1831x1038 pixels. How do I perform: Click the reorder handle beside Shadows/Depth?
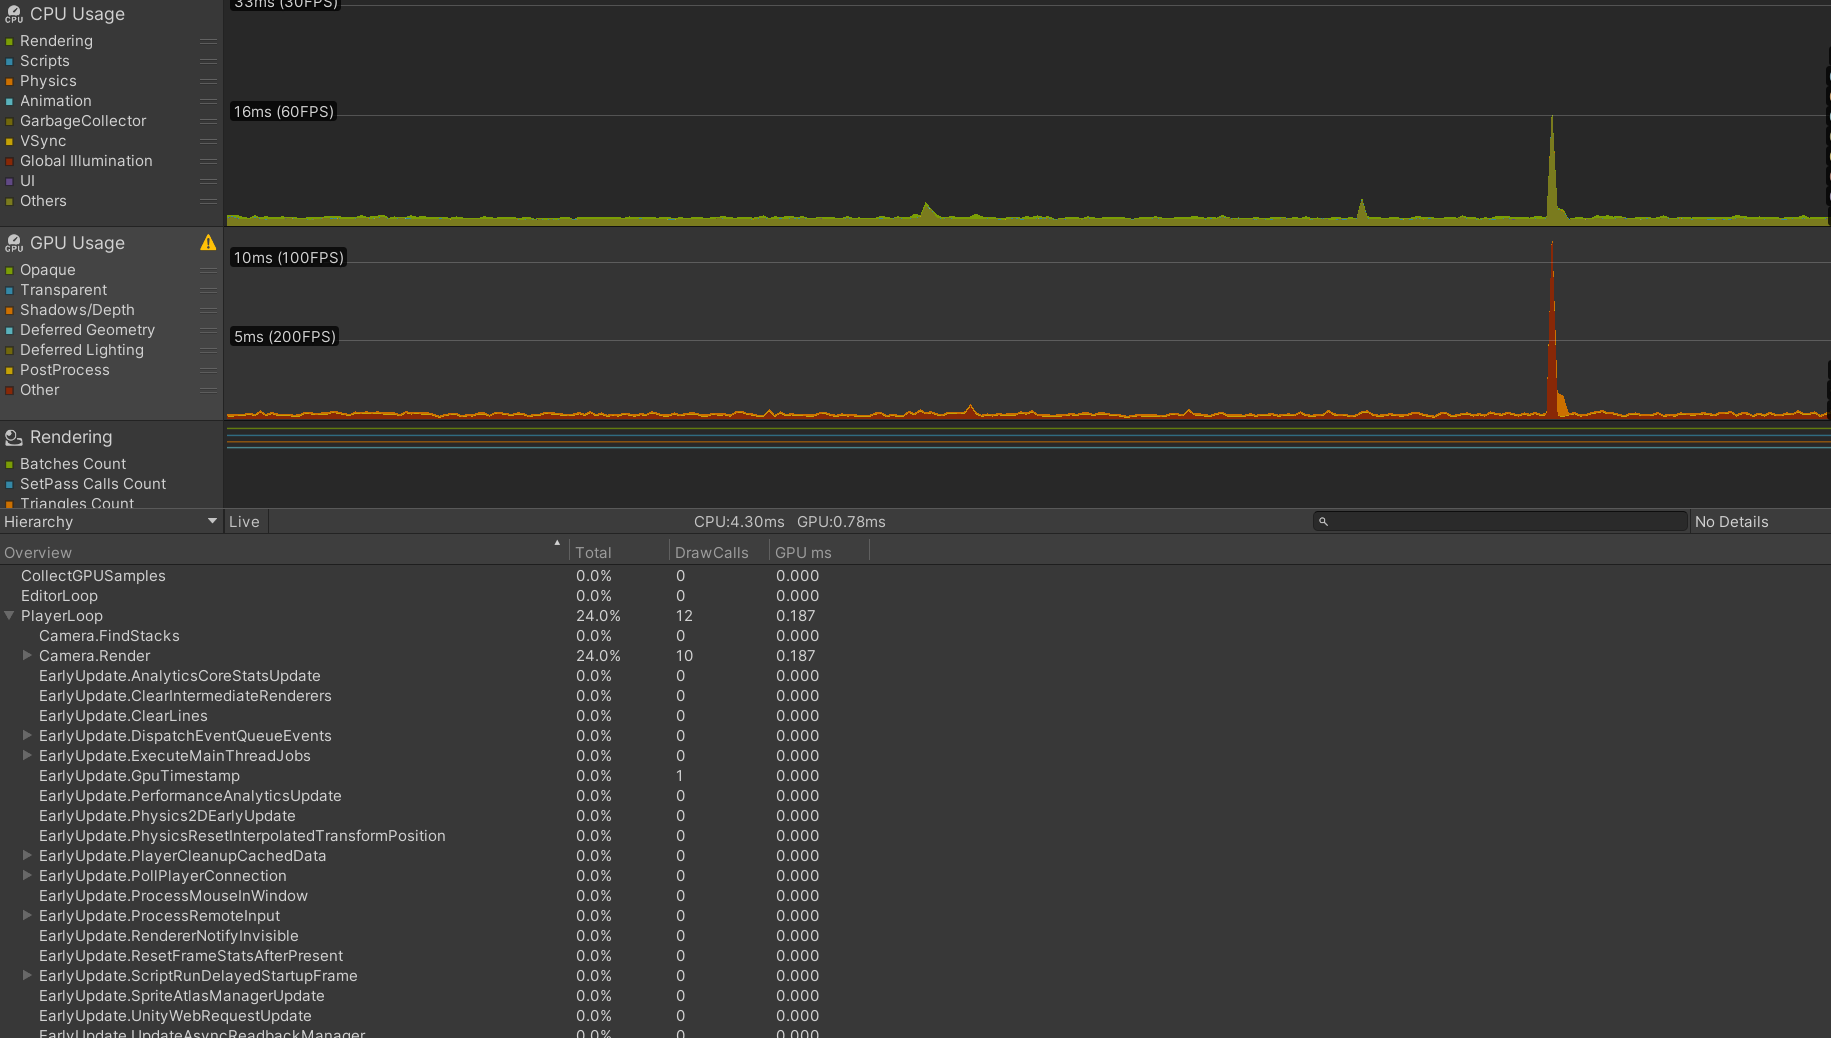208,310
